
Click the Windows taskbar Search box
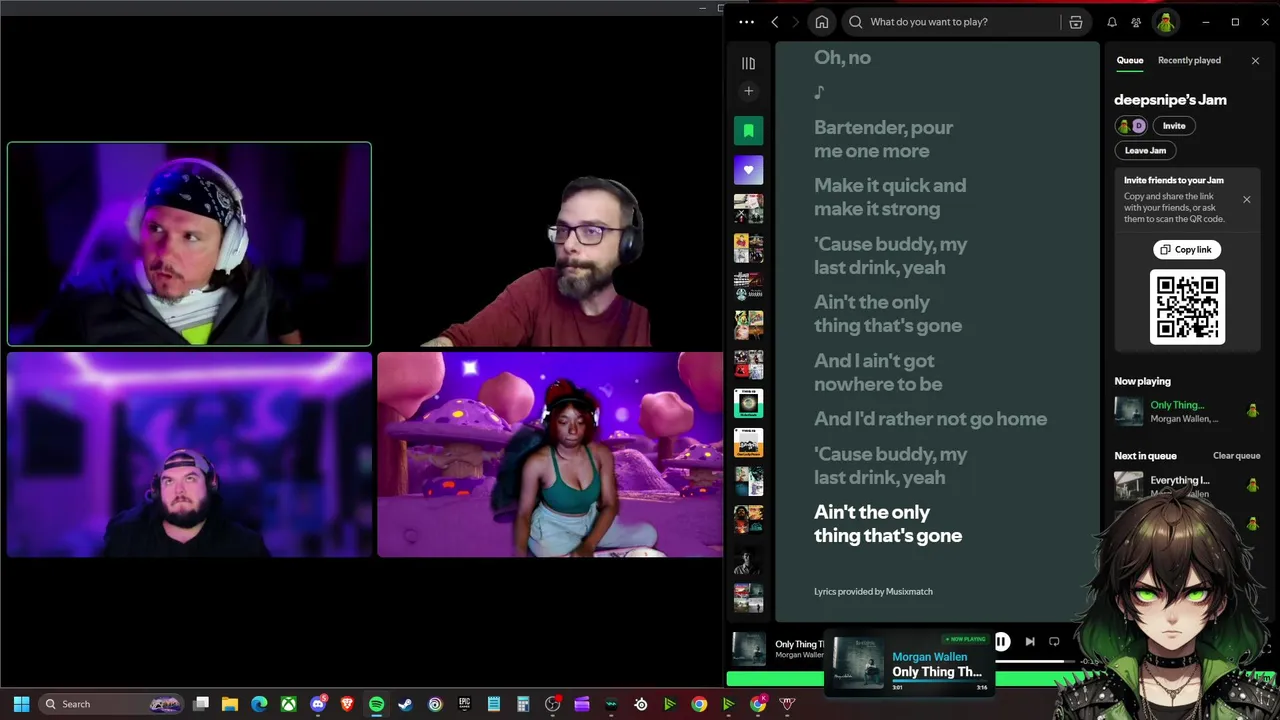[x=112, y=704]
